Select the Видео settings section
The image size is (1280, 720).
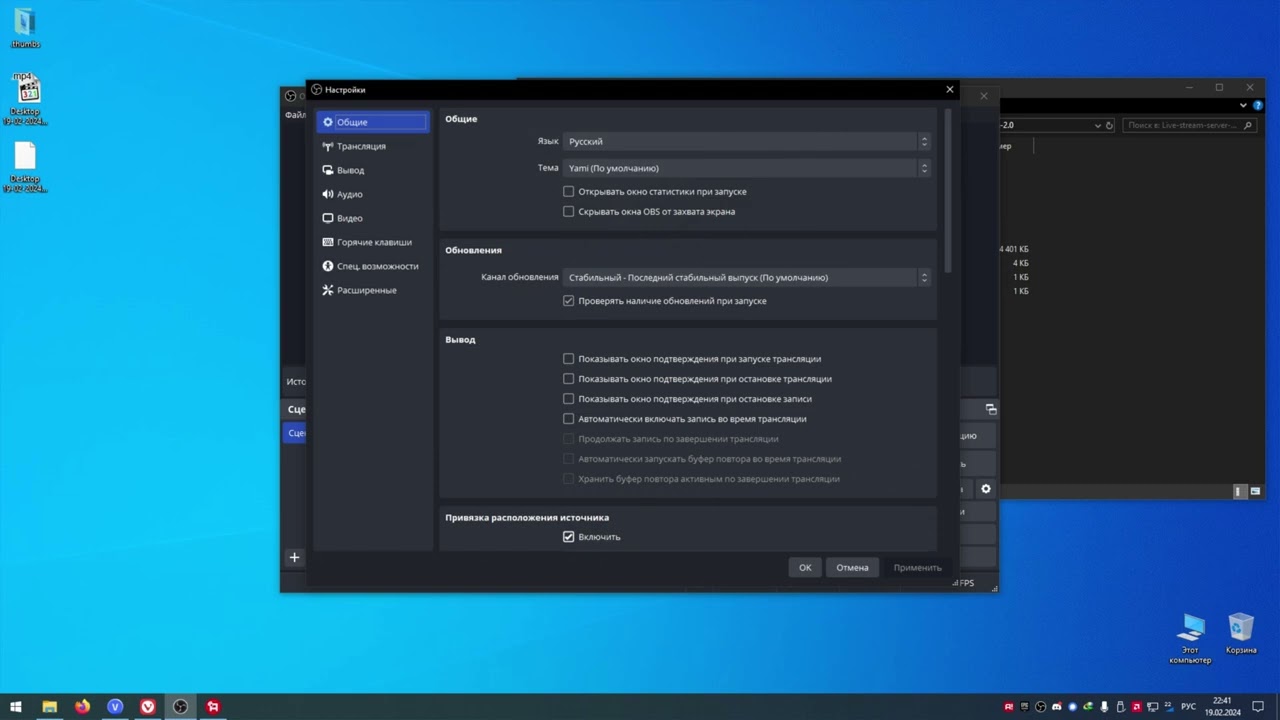tap(372, 218)
